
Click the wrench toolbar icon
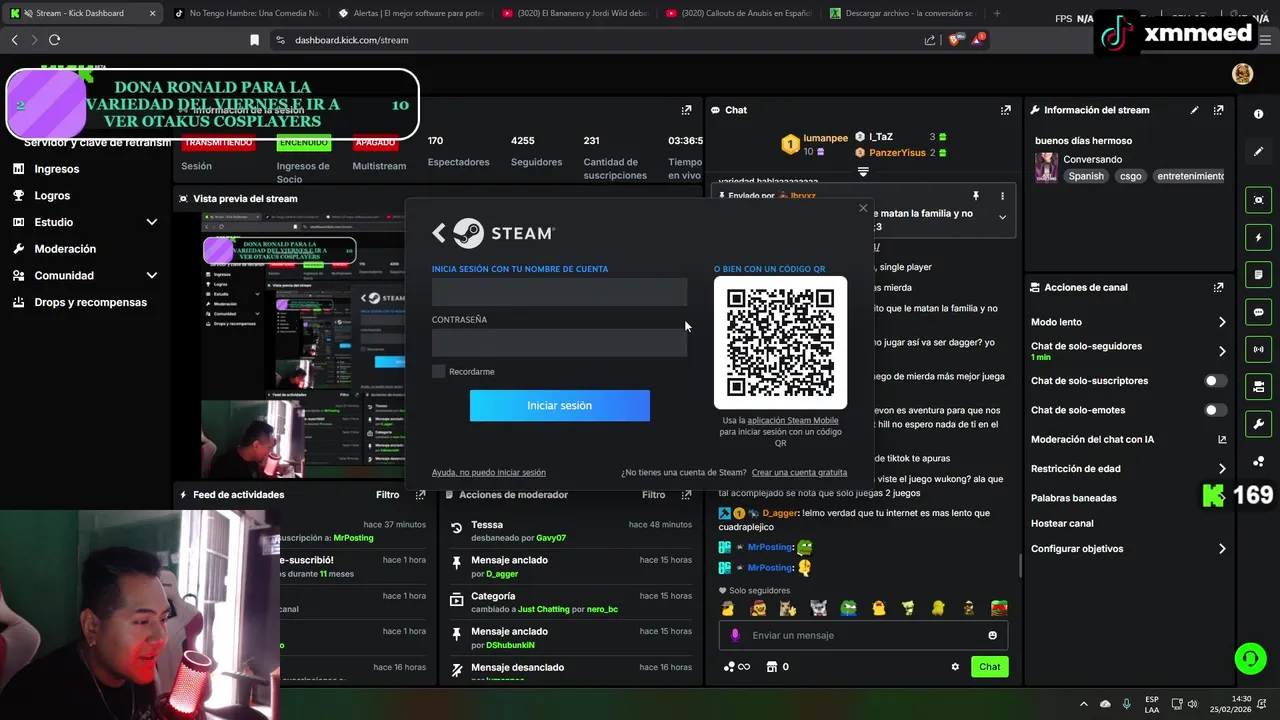click(x=1258, y=424)
